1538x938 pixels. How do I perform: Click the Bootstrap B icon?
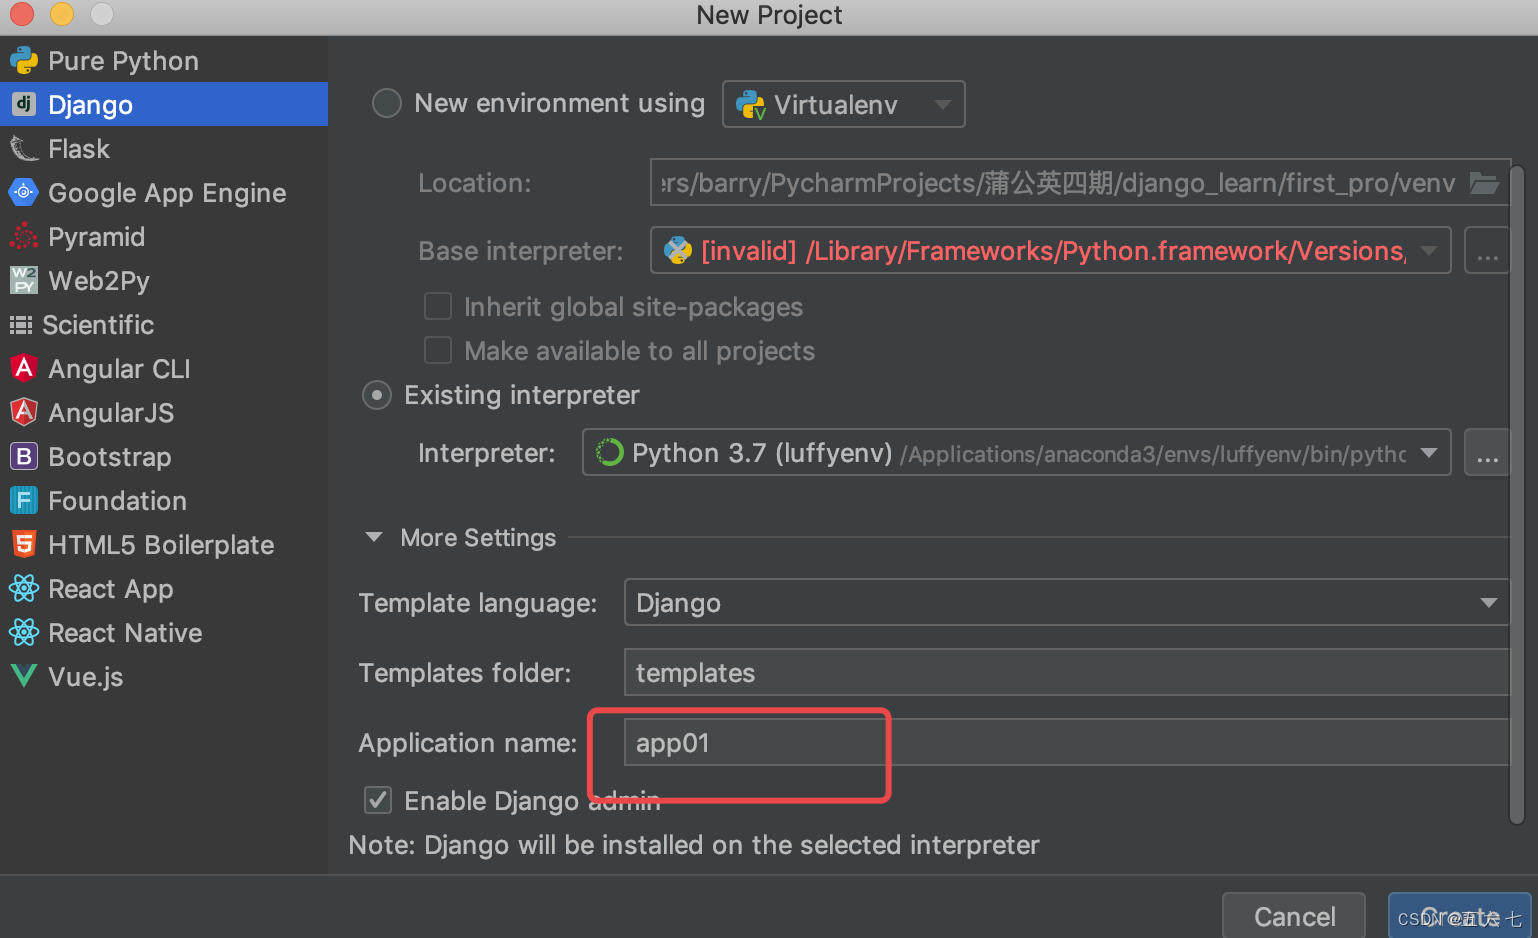coord(24,456)
